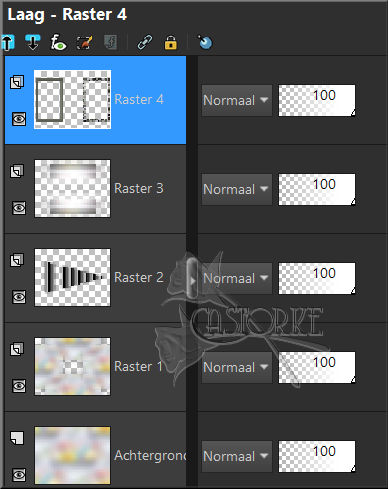Viewport: 388px width, 489px height.
Task: Toggle layer effects visibility icon
Action: [58, 43]
